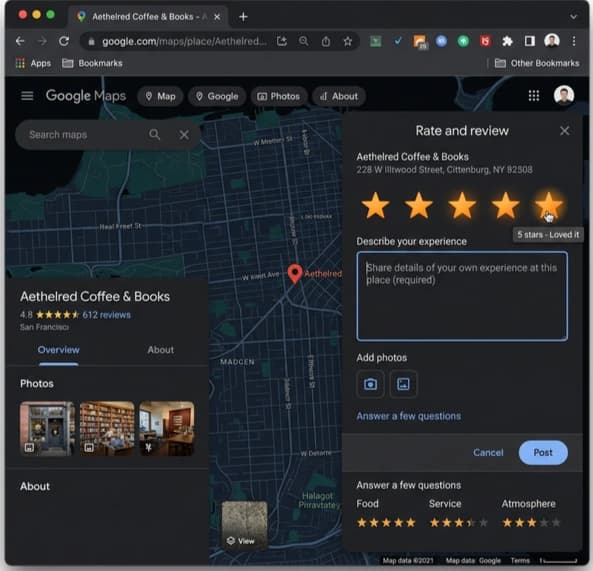Switch to the About tab in place panel
The image size is (593, 571).
[160, 350]
